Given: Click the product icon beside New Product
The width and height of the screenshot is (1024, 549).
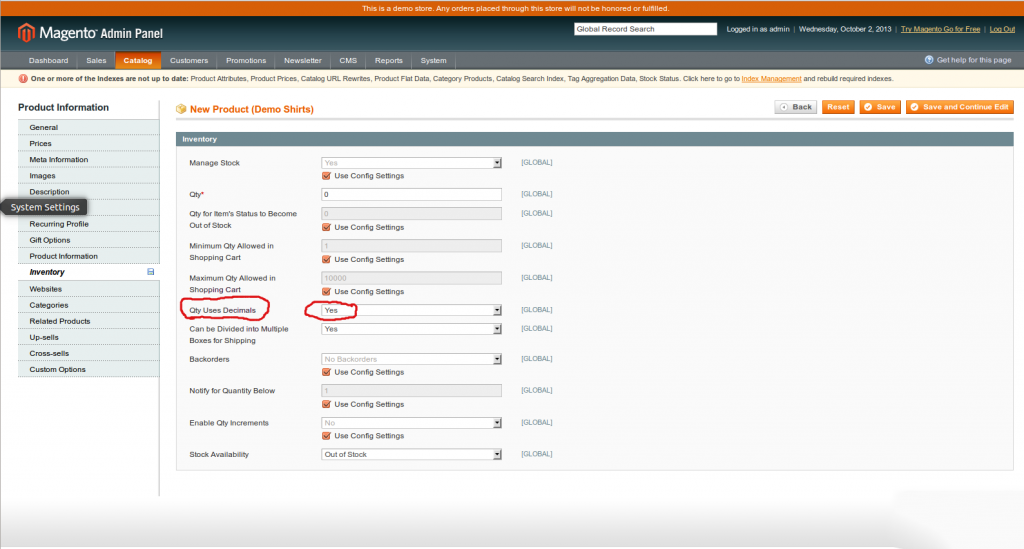Looking at the screenshot, I should [x=181, y=108].
